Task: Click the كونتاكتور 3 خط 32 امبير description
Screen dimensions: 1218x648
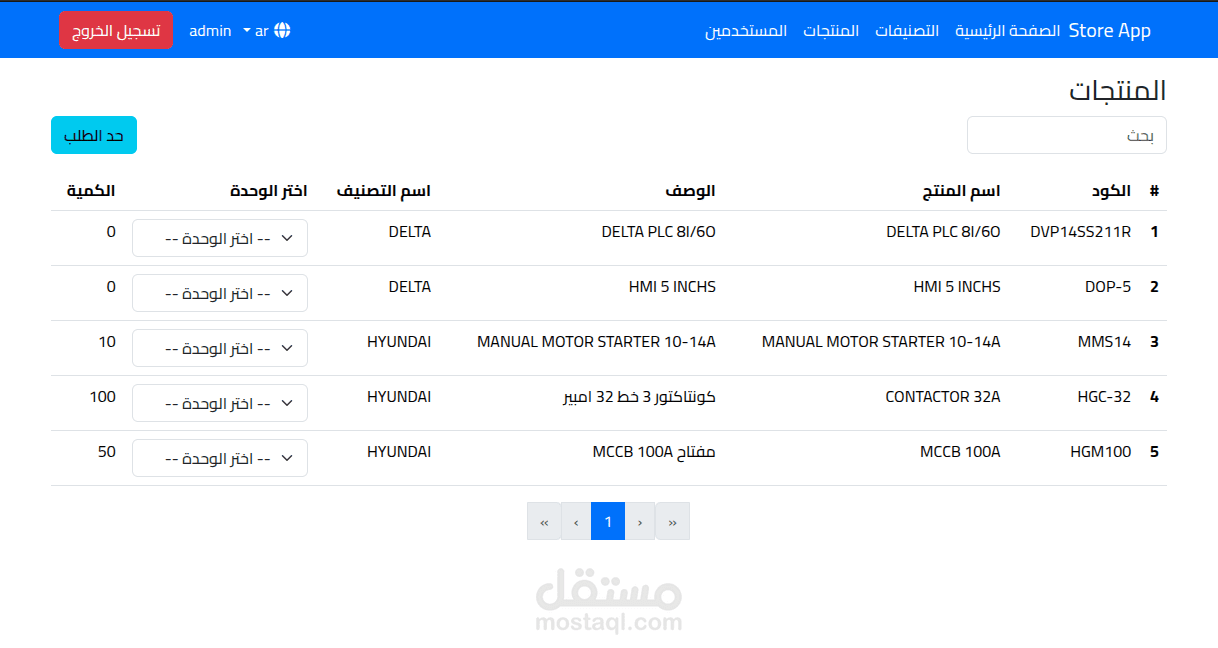Action: click(x=639, y=397)
